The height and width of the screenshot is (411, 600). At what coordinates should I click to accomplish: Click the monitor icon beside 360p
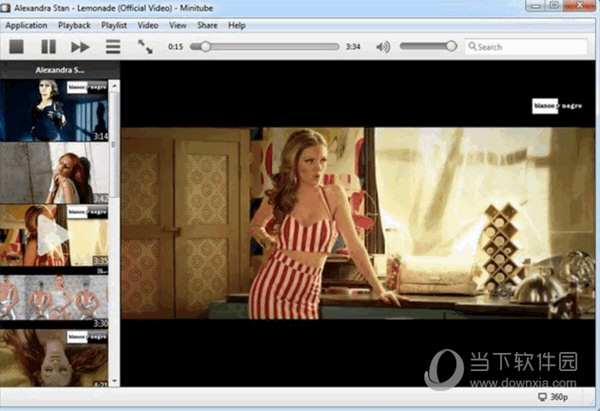click(x=542, y=397)
